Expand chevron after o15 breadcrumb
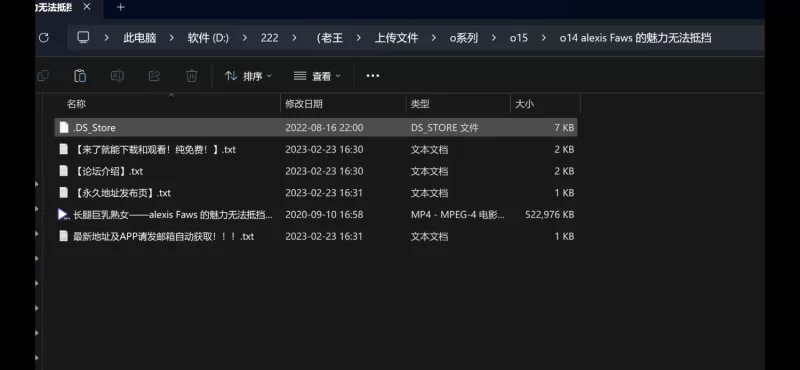This screenshot has height=370, width=800. tap(544, 38)
